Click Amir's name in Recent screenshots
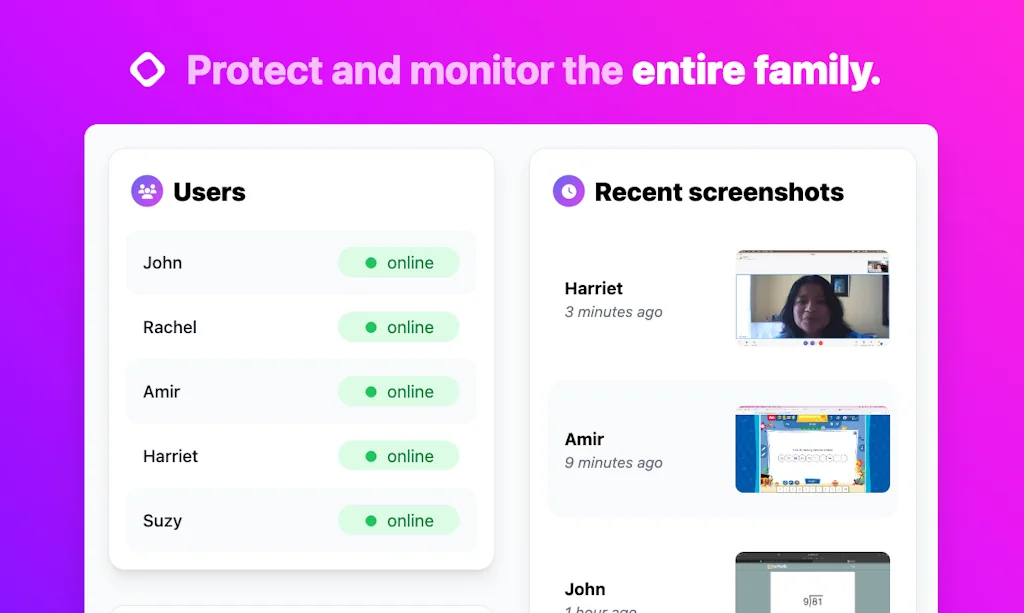Image resolution: width=1024 pixels, height=613 pixels. [x=585, y=439]
